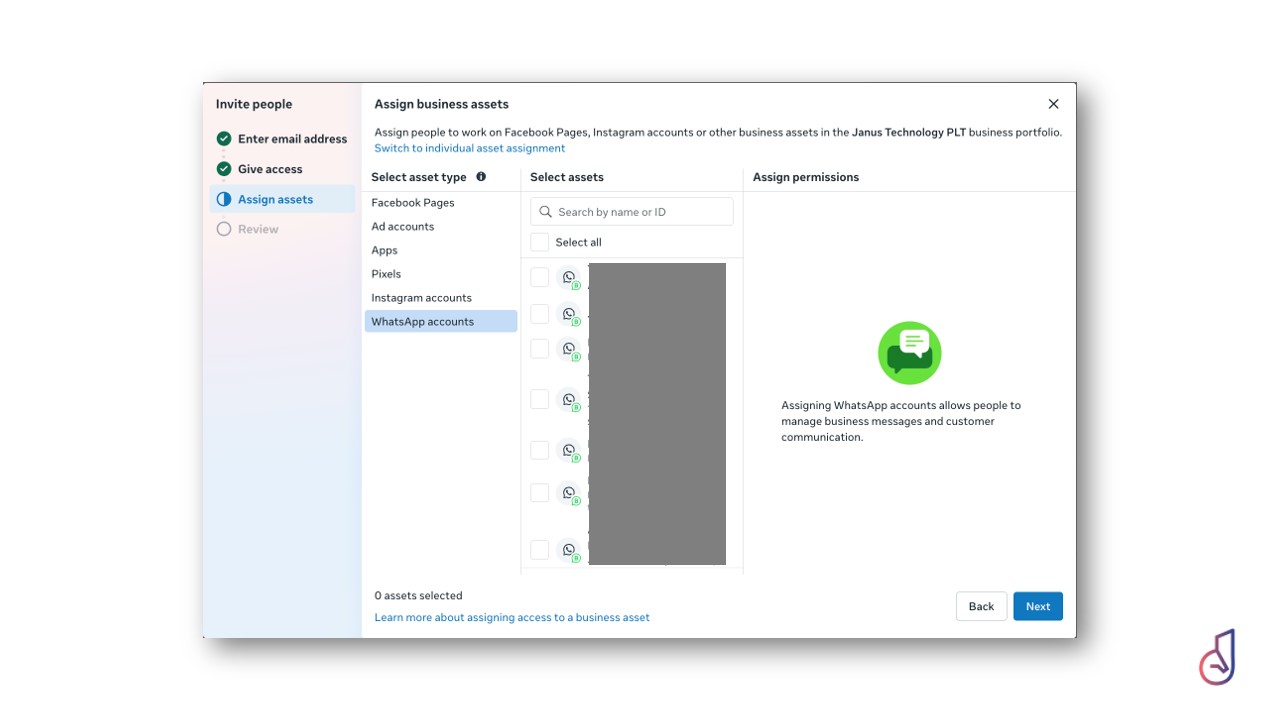Click the last visible WhatsApp account icon

click(569, 550)
